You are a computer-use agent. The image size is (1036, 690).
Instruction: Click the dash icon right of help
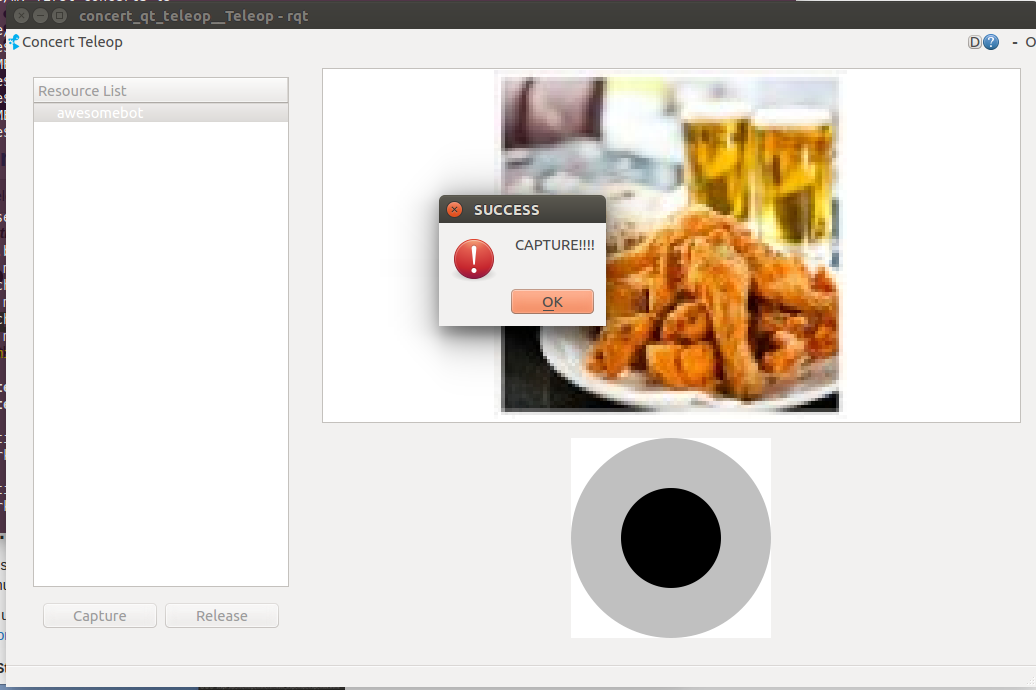coord(1014,42)
